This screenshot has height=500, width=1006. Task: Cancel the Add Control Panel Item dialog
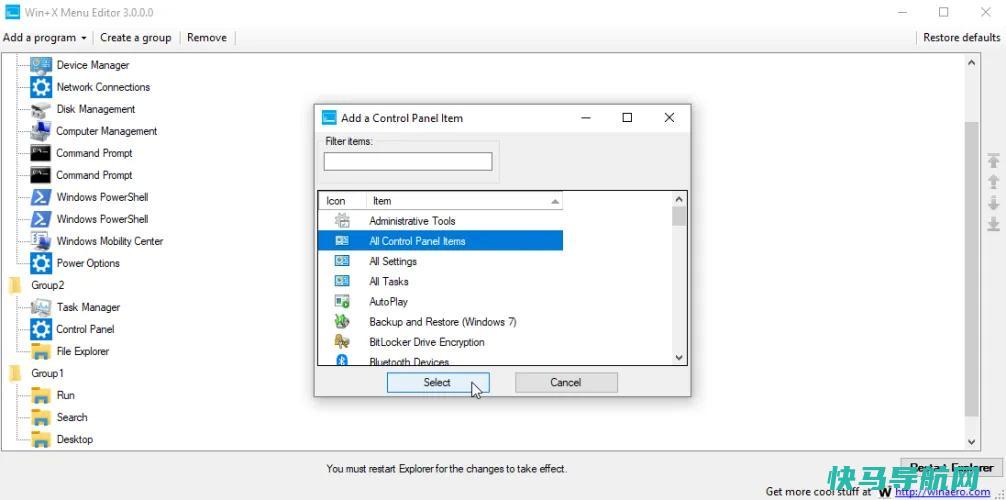[x=566, y=383]
